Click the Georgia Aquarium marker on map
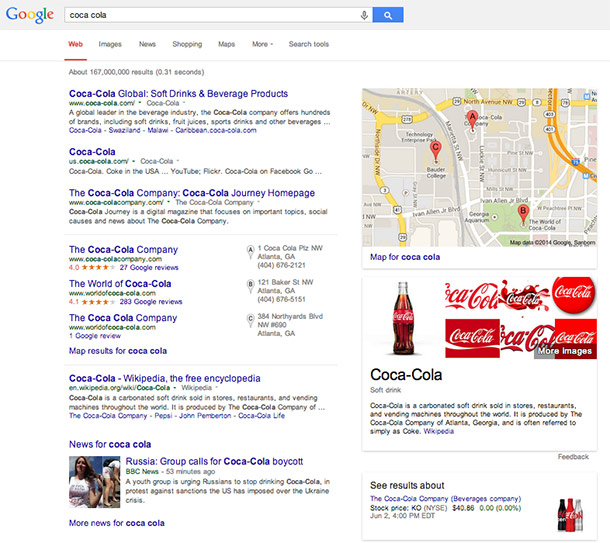This screenshot has width=610, height=543. [x=494, y=217]
